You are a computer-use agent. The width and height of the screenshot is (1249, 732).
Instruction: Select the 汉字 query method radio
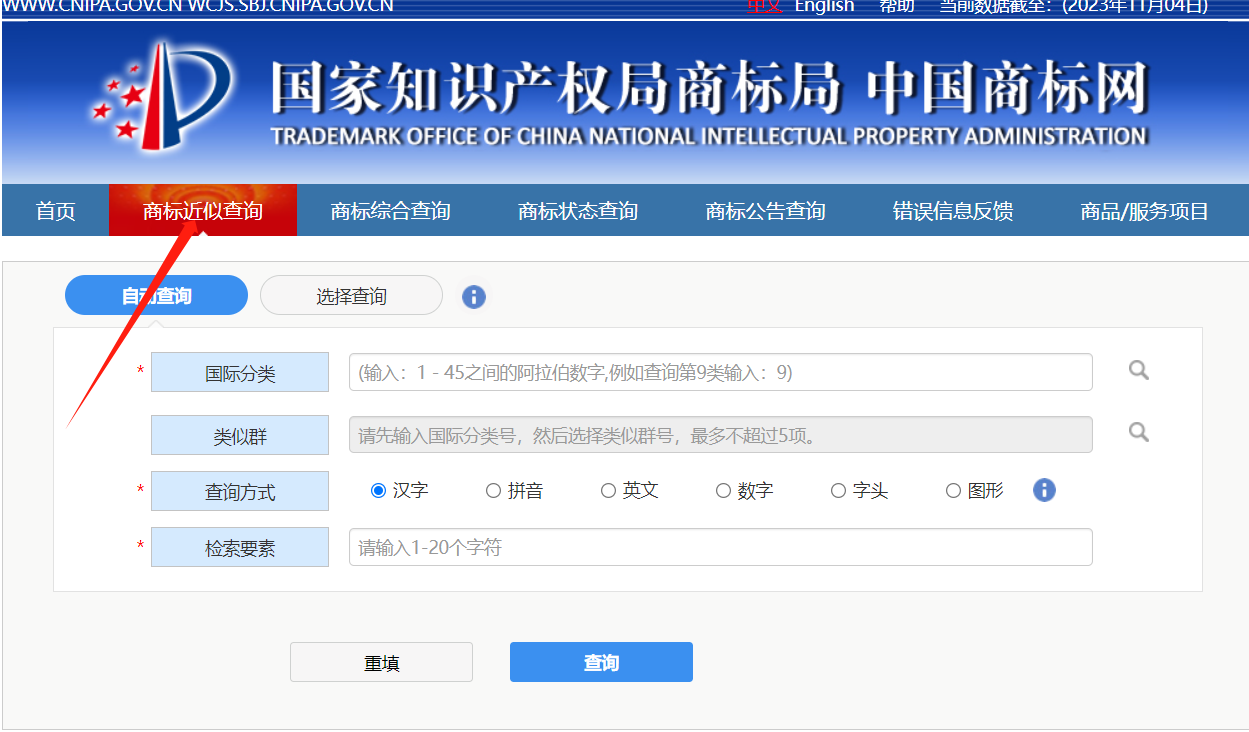[378, 491]
